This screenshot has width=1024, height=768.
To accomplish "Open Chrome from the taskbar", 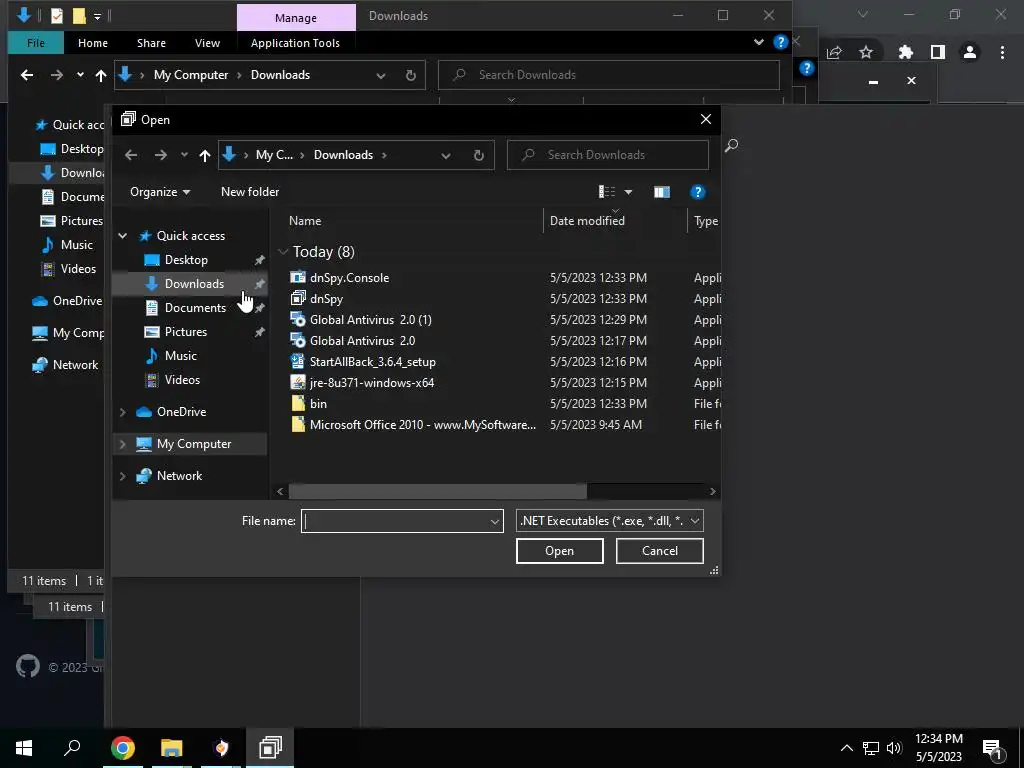I will coord(123,748).
